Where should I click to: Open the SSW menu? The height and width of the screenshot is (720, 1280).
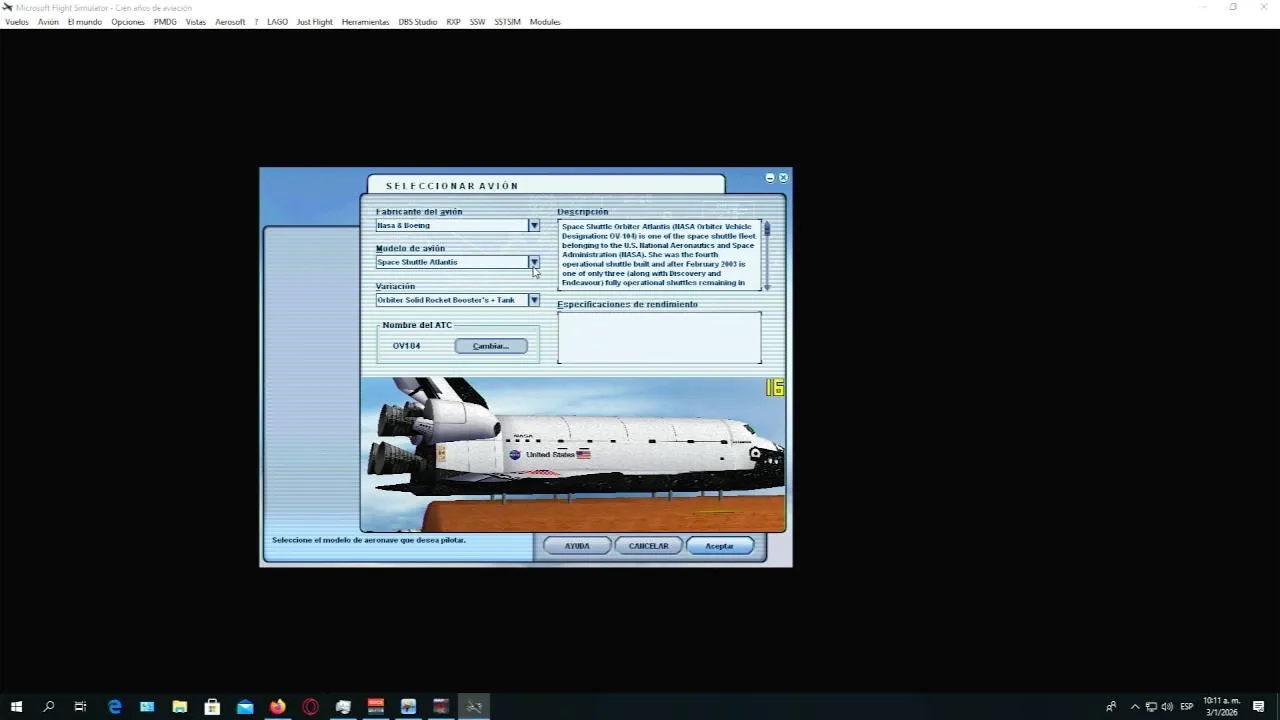click(x=477, y=22)
